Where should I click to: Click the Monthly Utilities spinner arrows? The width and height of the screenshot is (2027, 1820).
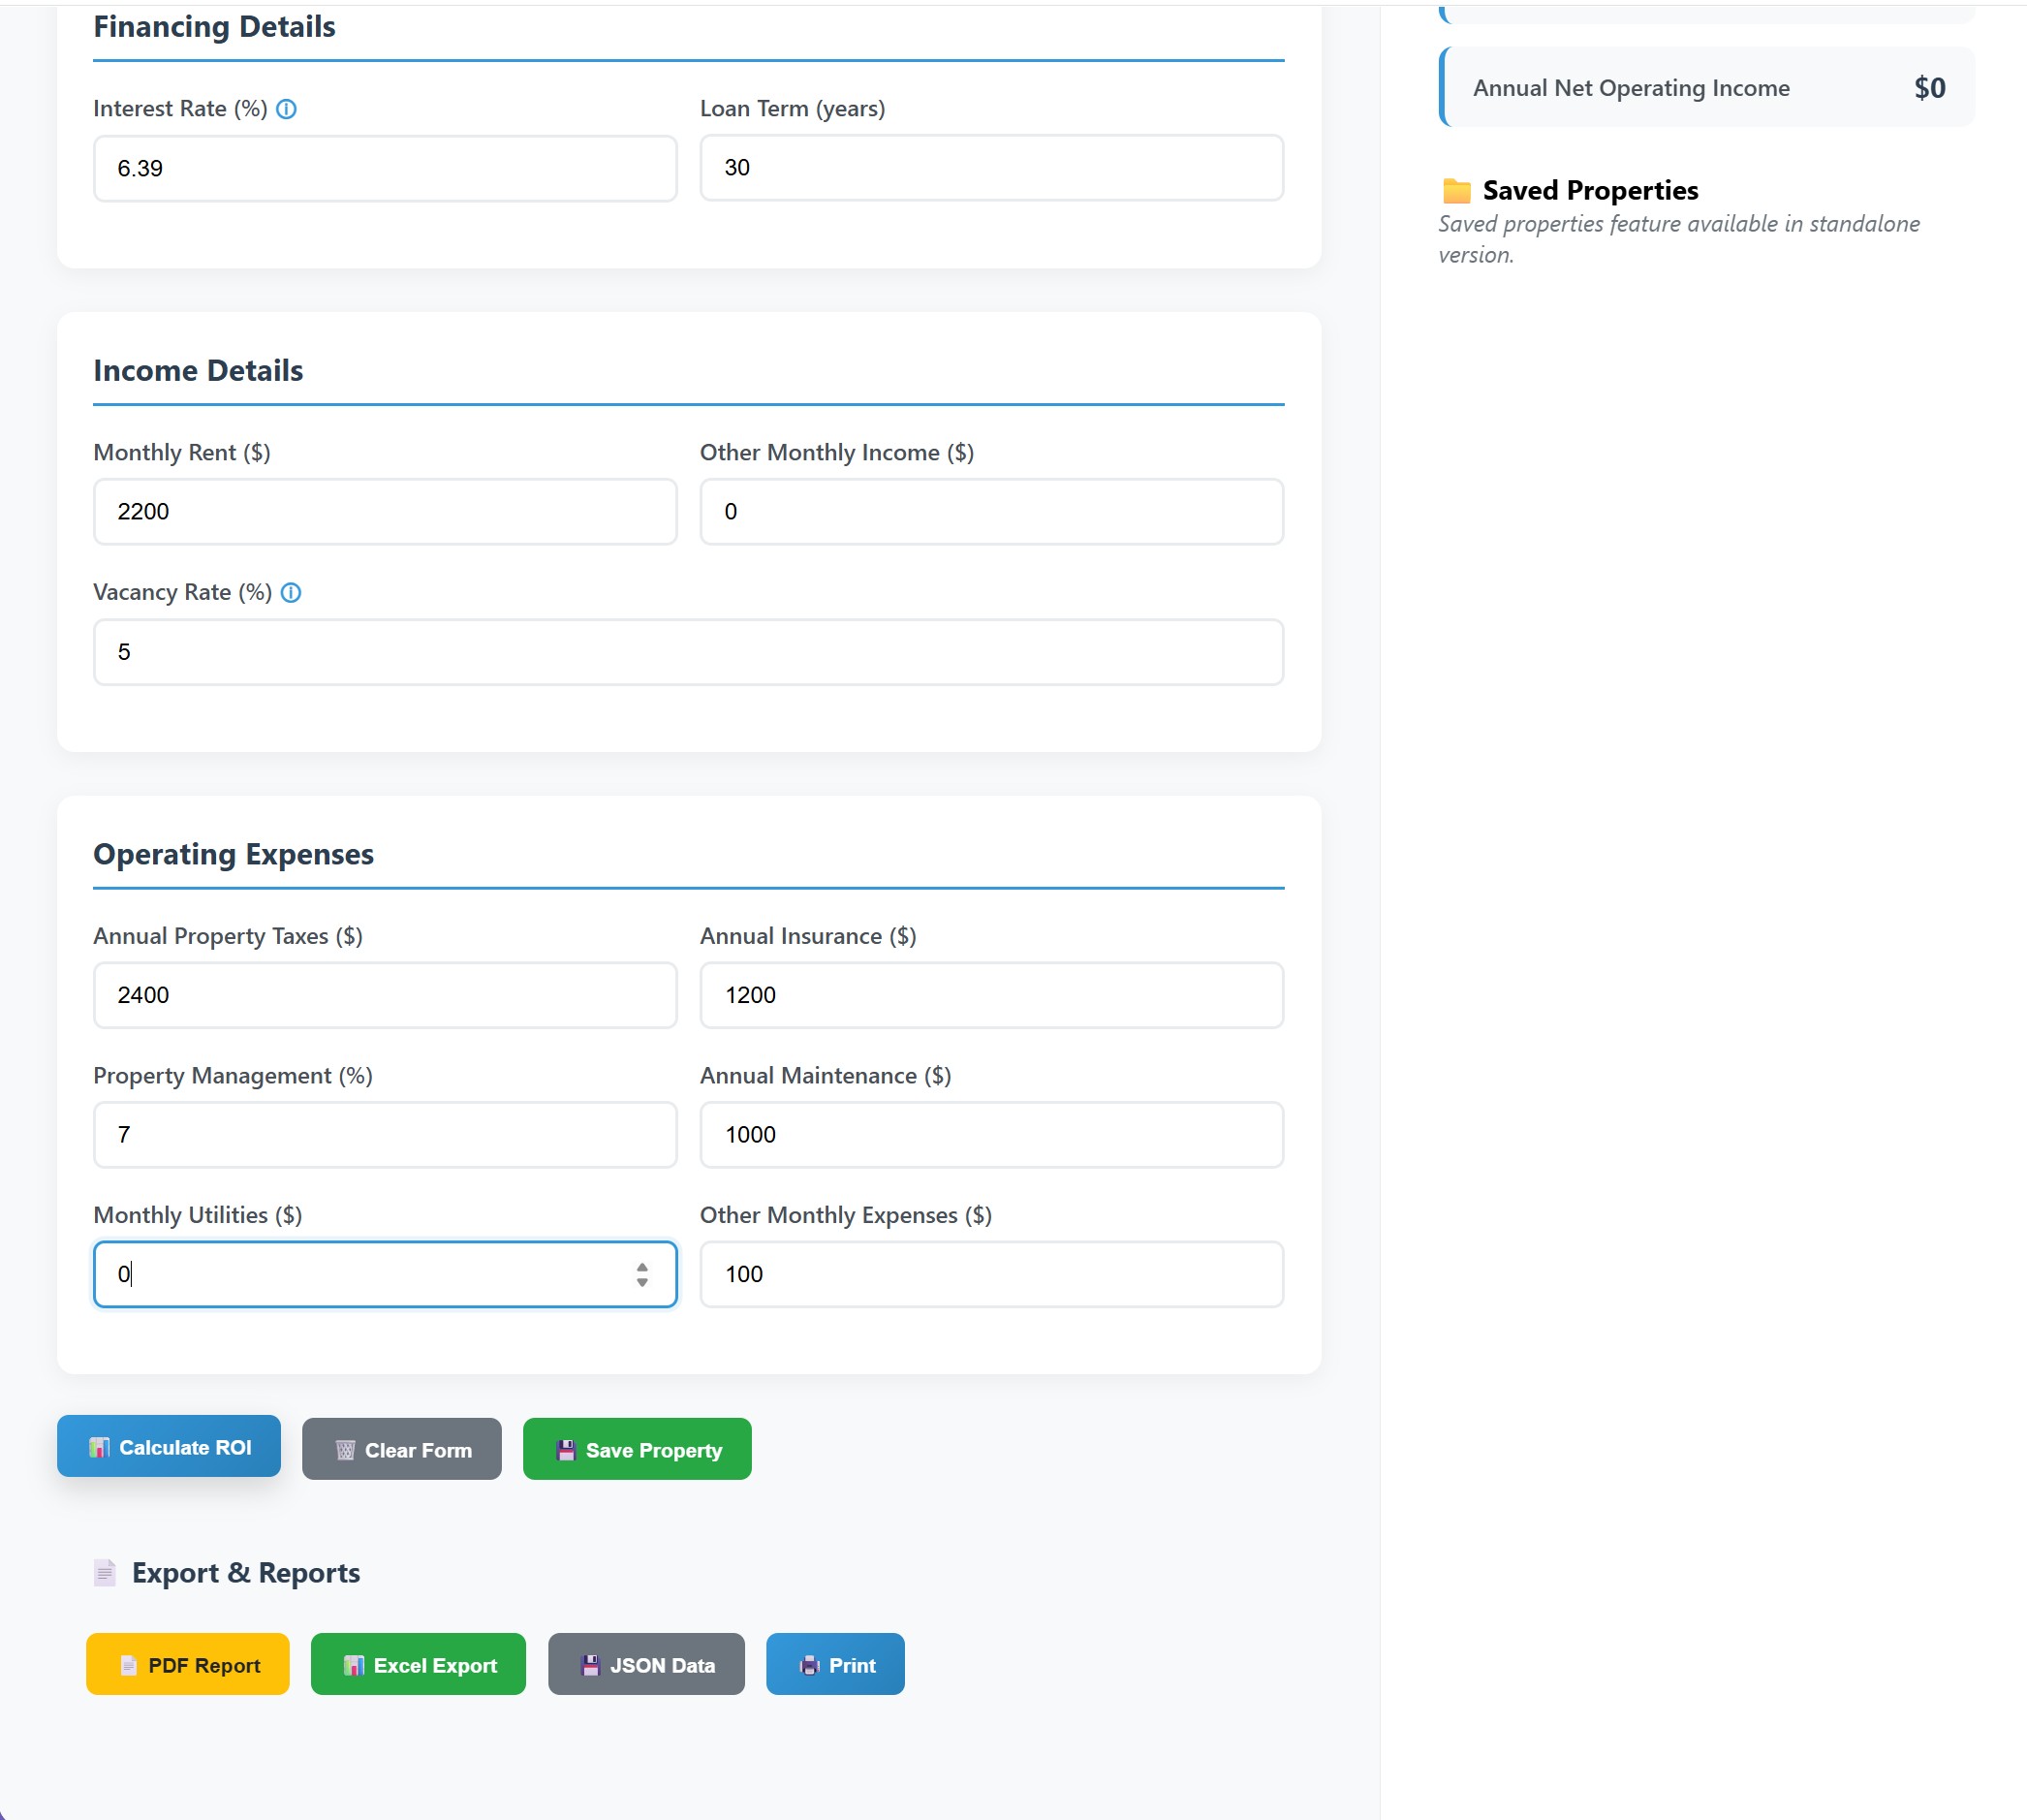pos(642,1274)
